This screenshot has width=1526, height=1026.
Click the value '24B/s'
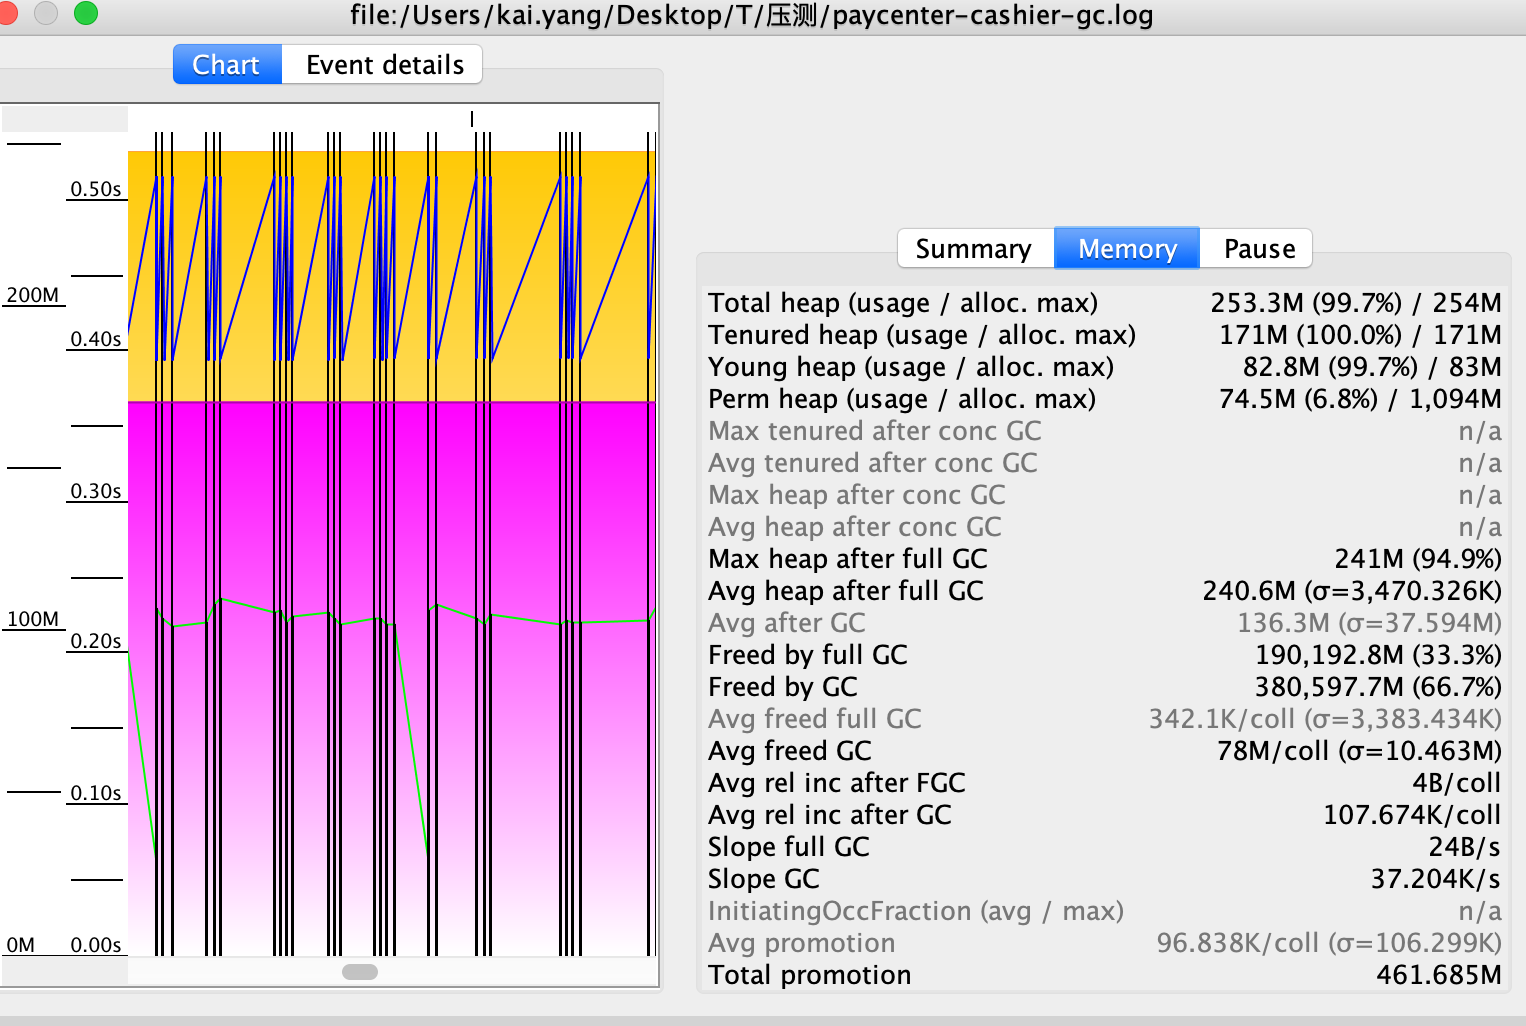click(x=1465, y=847)
